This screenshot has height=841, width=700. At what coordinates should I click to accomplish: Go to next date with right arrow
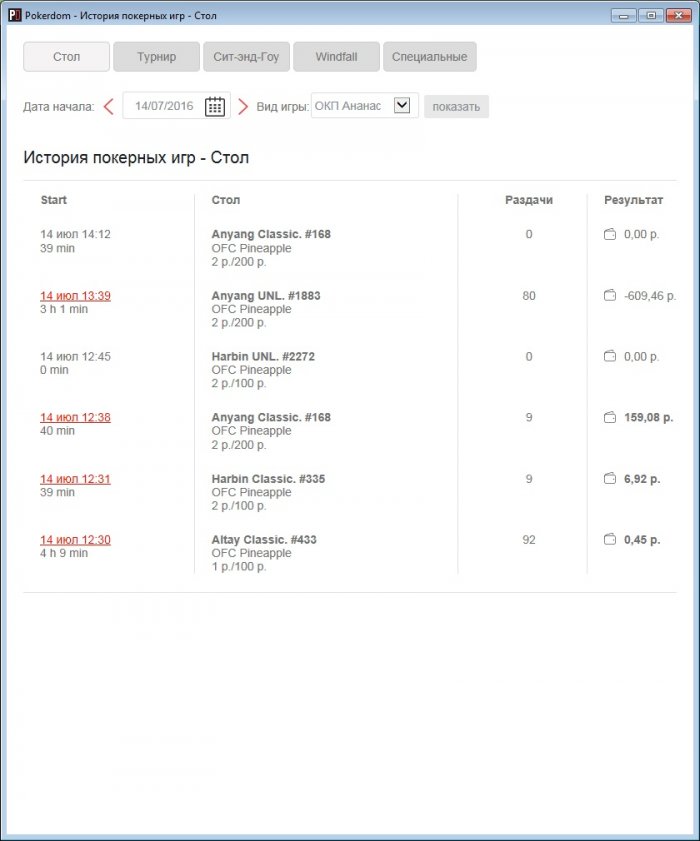pyautogui.click(x=243, y=106)
